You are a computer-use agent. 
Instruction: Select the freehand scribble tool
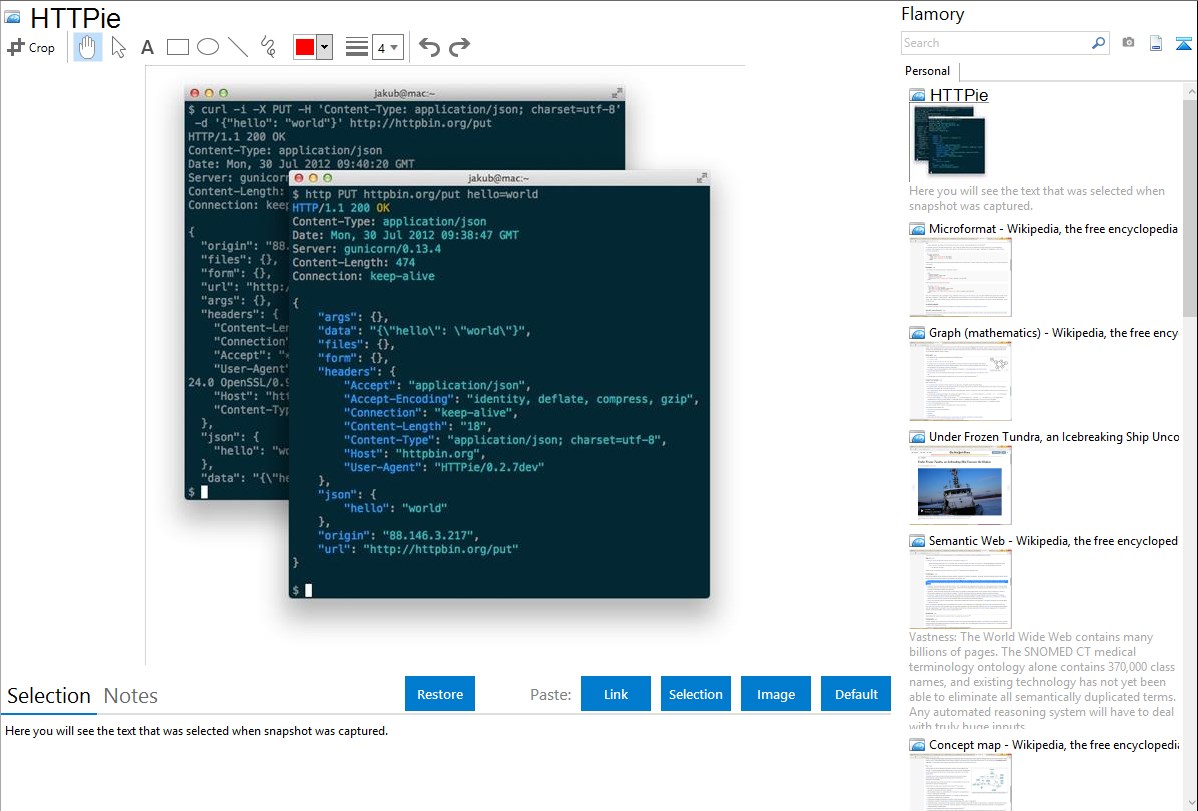coord(268,47)
